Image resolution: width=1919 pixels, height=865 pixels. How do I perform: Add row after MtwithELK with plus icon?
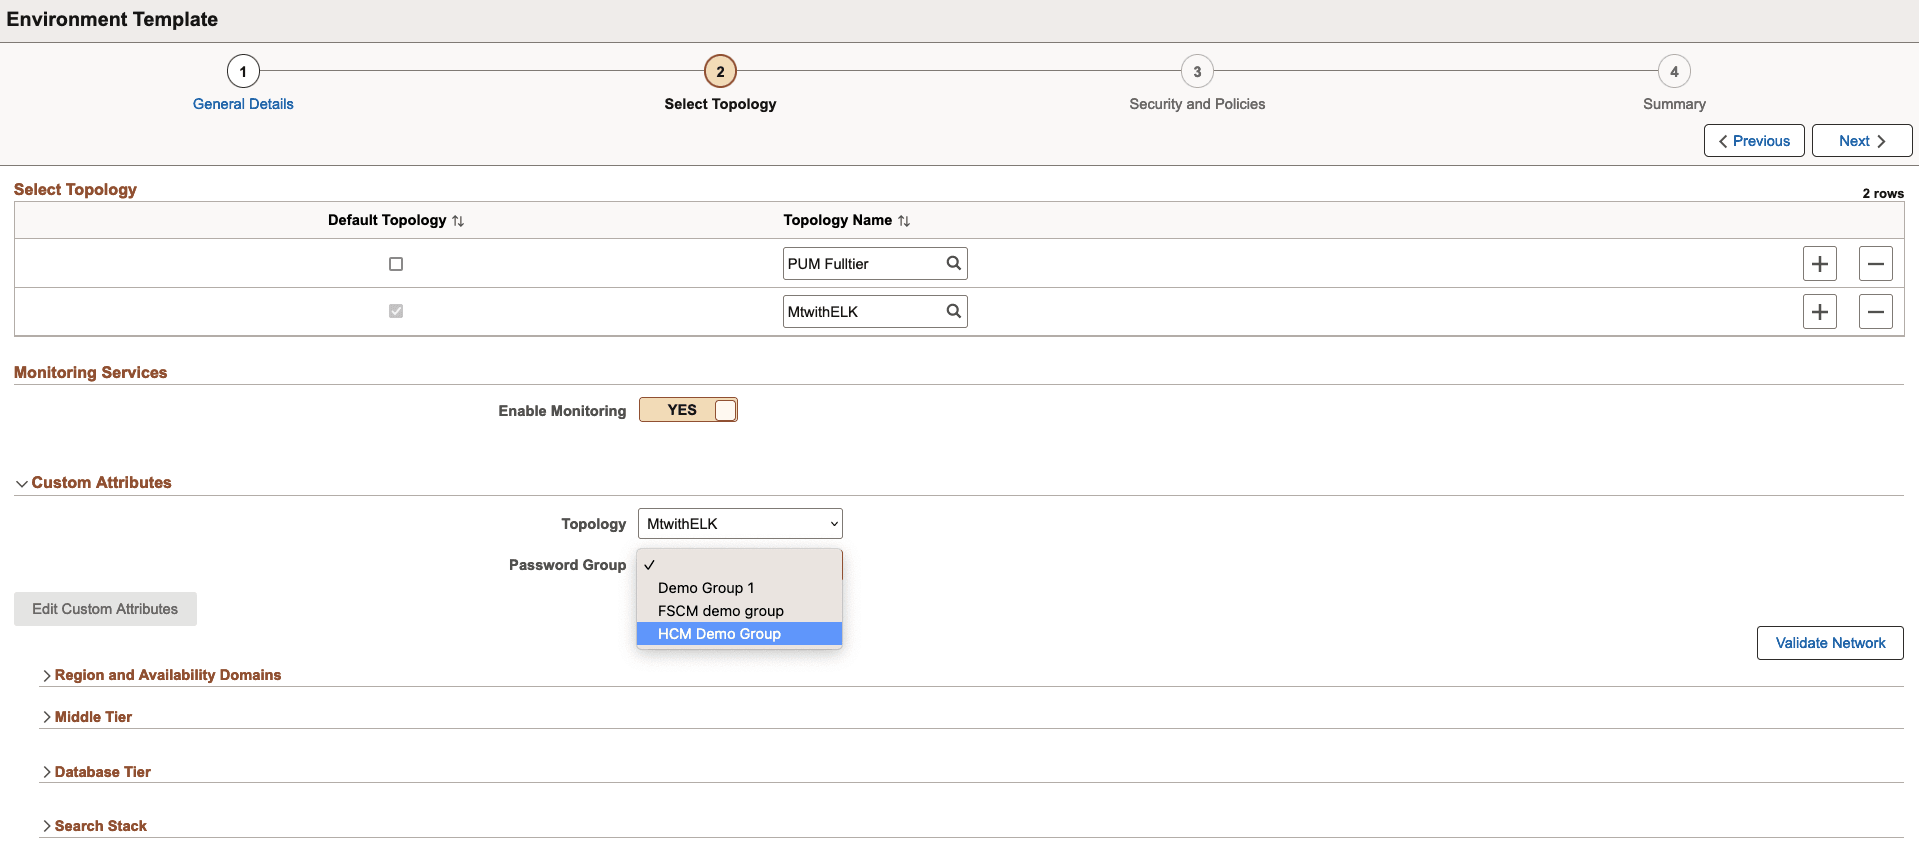pyautogui.click(x=1819, y=312)
